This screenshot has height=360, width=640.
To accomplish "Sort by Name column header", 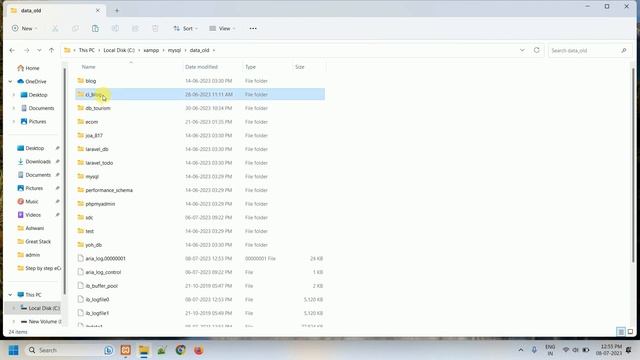I will tap(89, 67).
